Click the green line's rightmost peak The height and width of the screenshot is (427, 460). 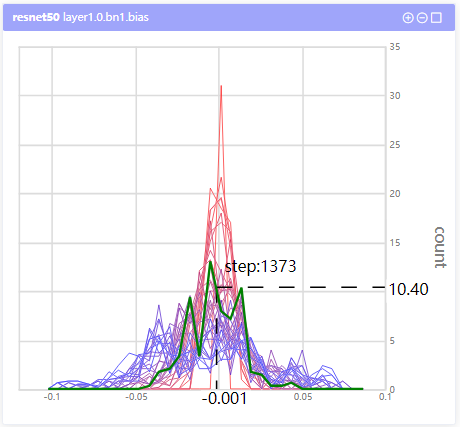pos(241,289)
